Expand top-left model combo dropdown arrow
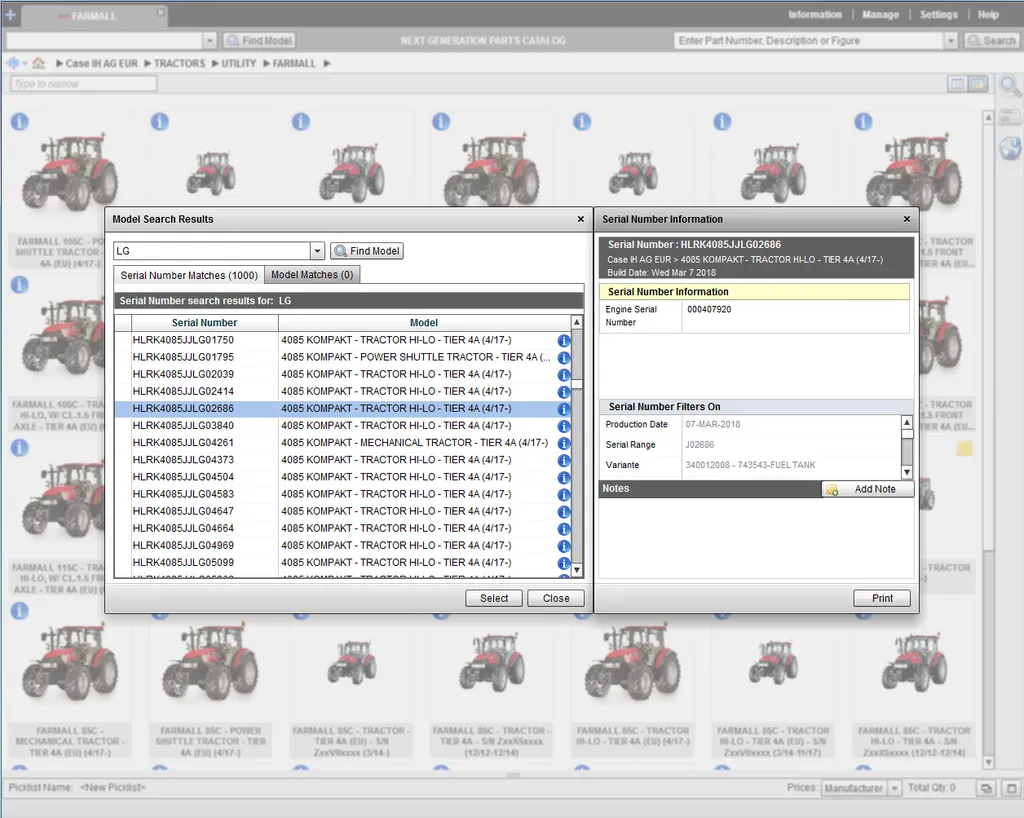 click(x=209, y=40)
